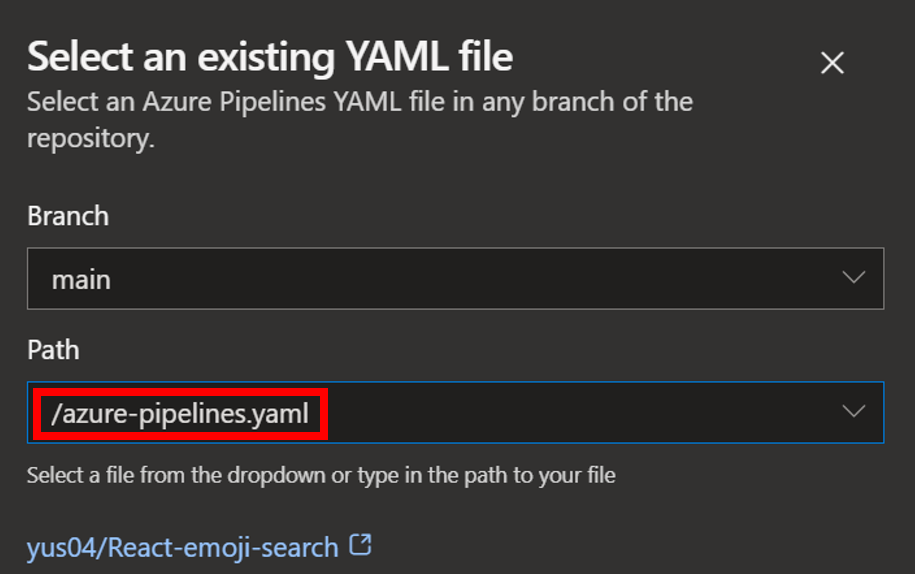Click the external link icon beside React-emoji-search

coord(361,546)
